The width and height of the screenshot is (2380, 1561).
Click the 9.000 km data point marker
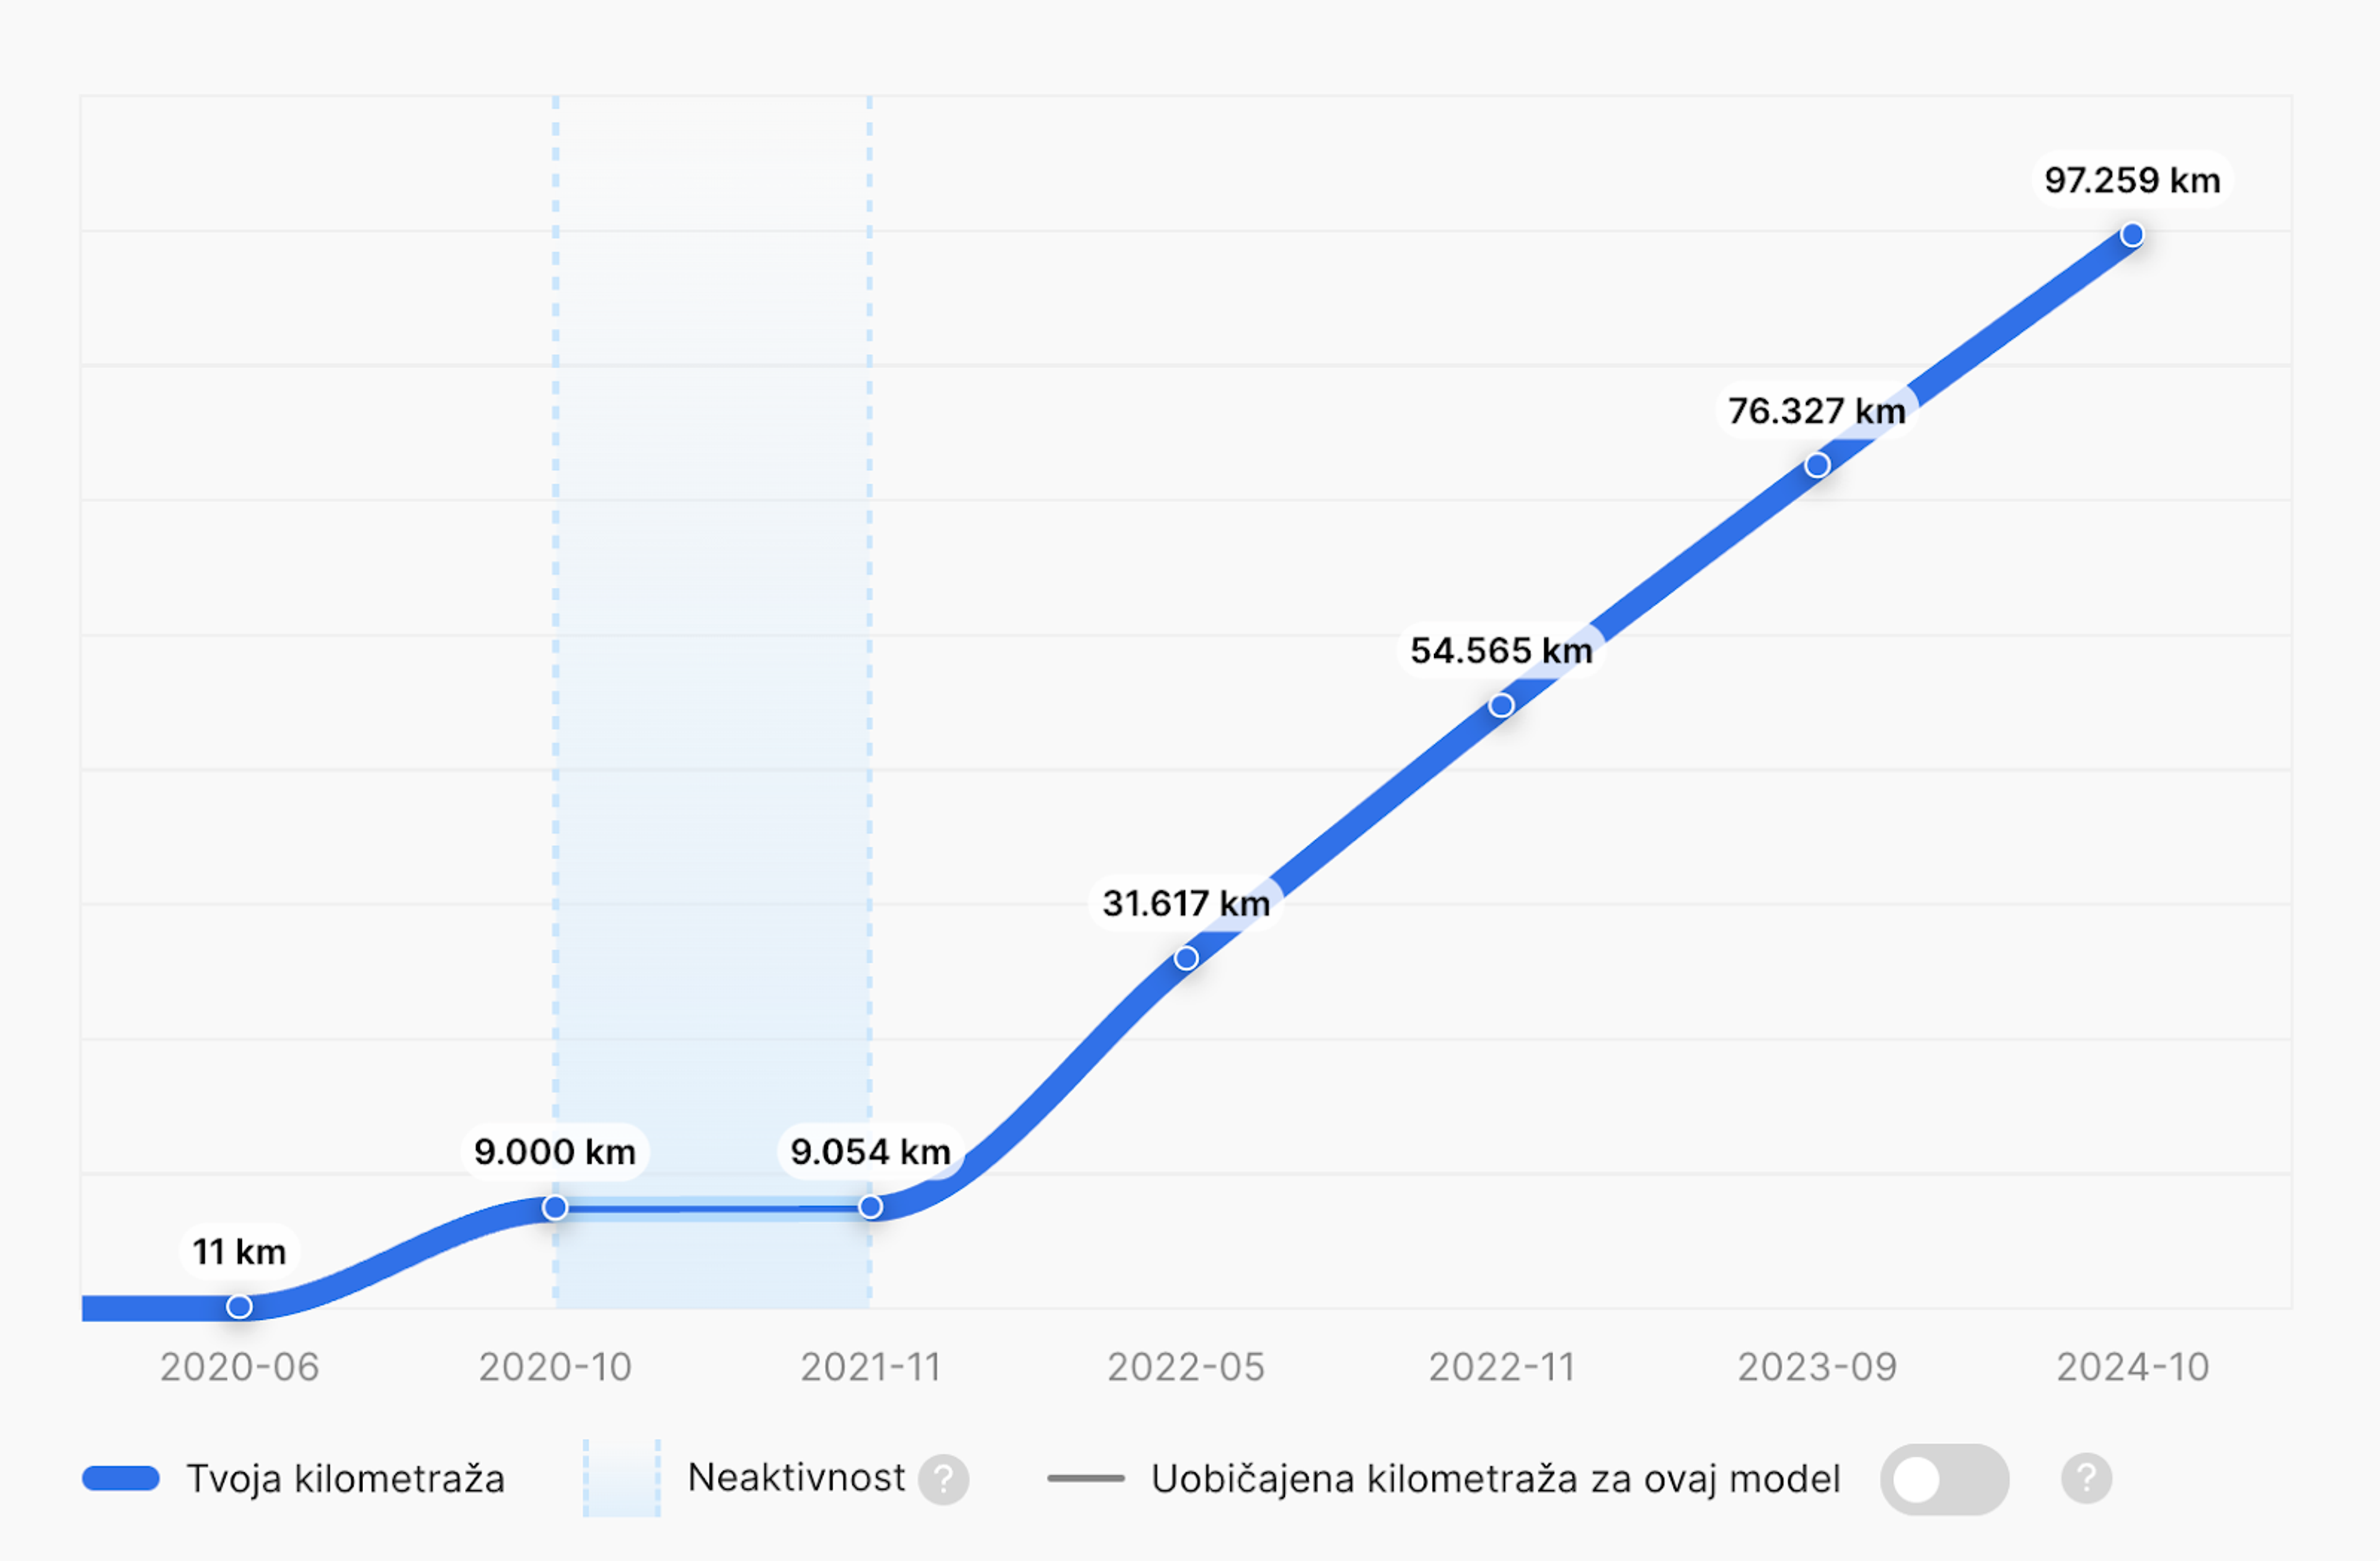click(x=555, y=1208)
